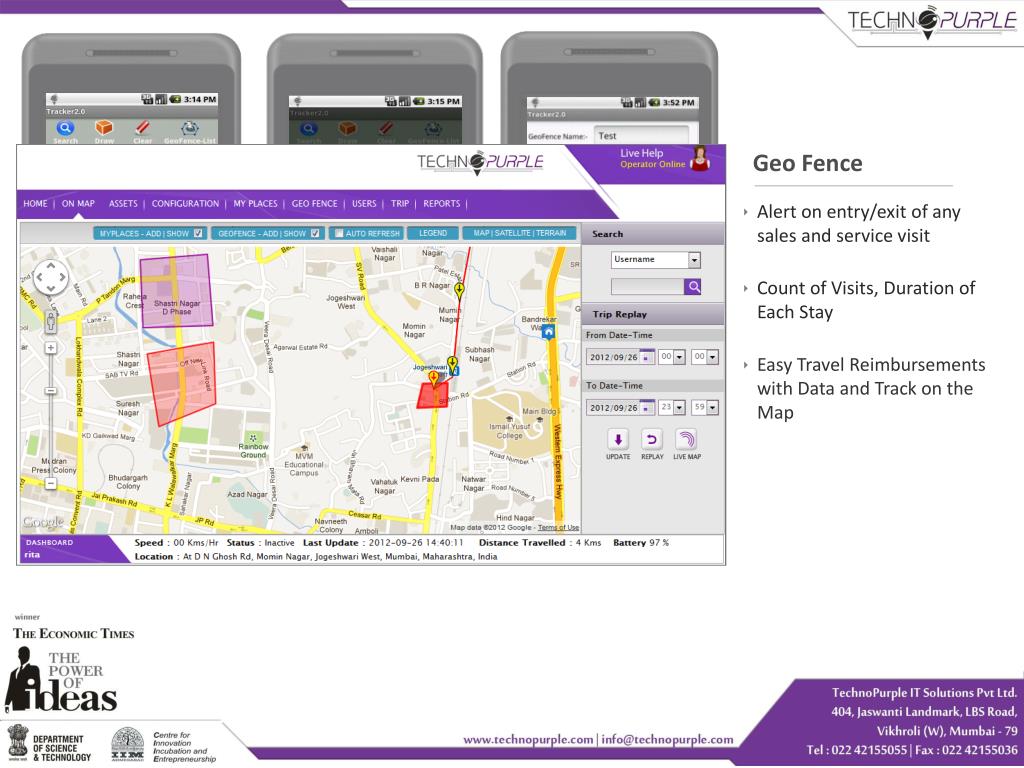Click blue home marker near Bandrekar Wadi
The image size is (1024, 768).
click(x=549, y=332)
